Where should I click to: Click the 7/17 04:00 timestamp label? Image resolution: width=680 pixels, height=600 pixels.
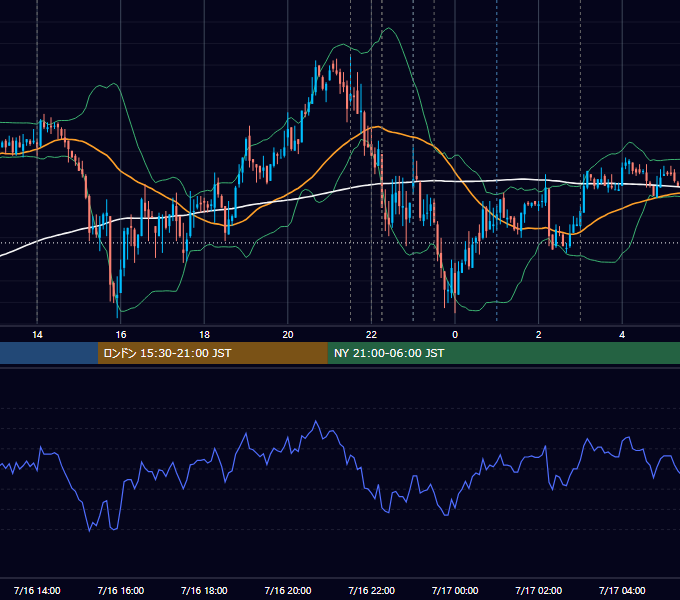tap(622, 590)
